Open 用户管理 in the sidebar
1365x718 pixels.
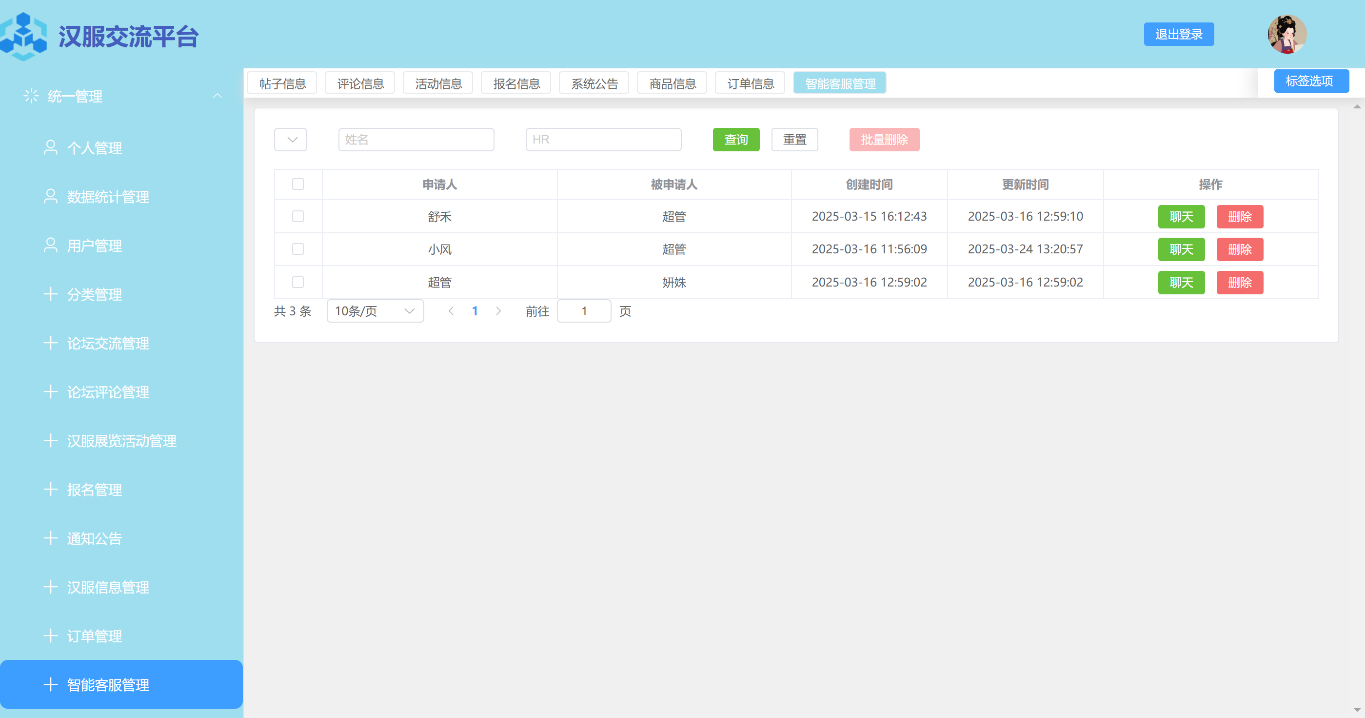[x=121, y=246]
